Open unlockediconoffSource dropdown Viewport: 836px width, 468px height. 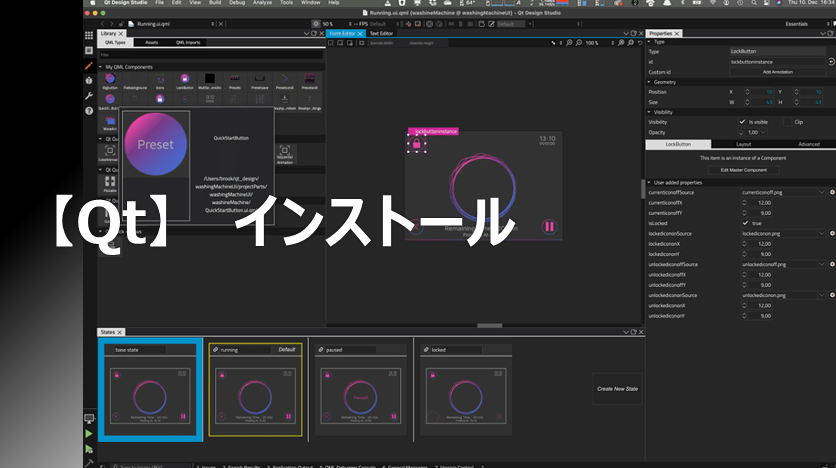821,264
